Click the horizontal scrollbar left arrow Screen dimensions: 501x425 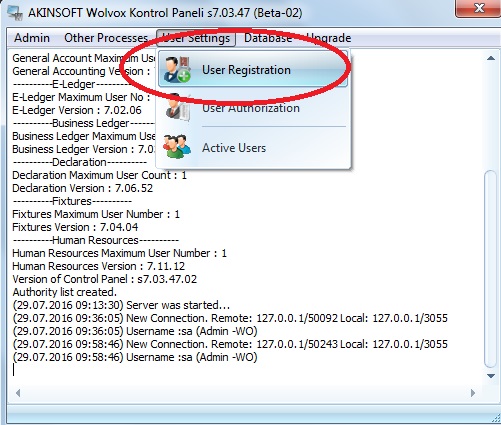(18, 393)
